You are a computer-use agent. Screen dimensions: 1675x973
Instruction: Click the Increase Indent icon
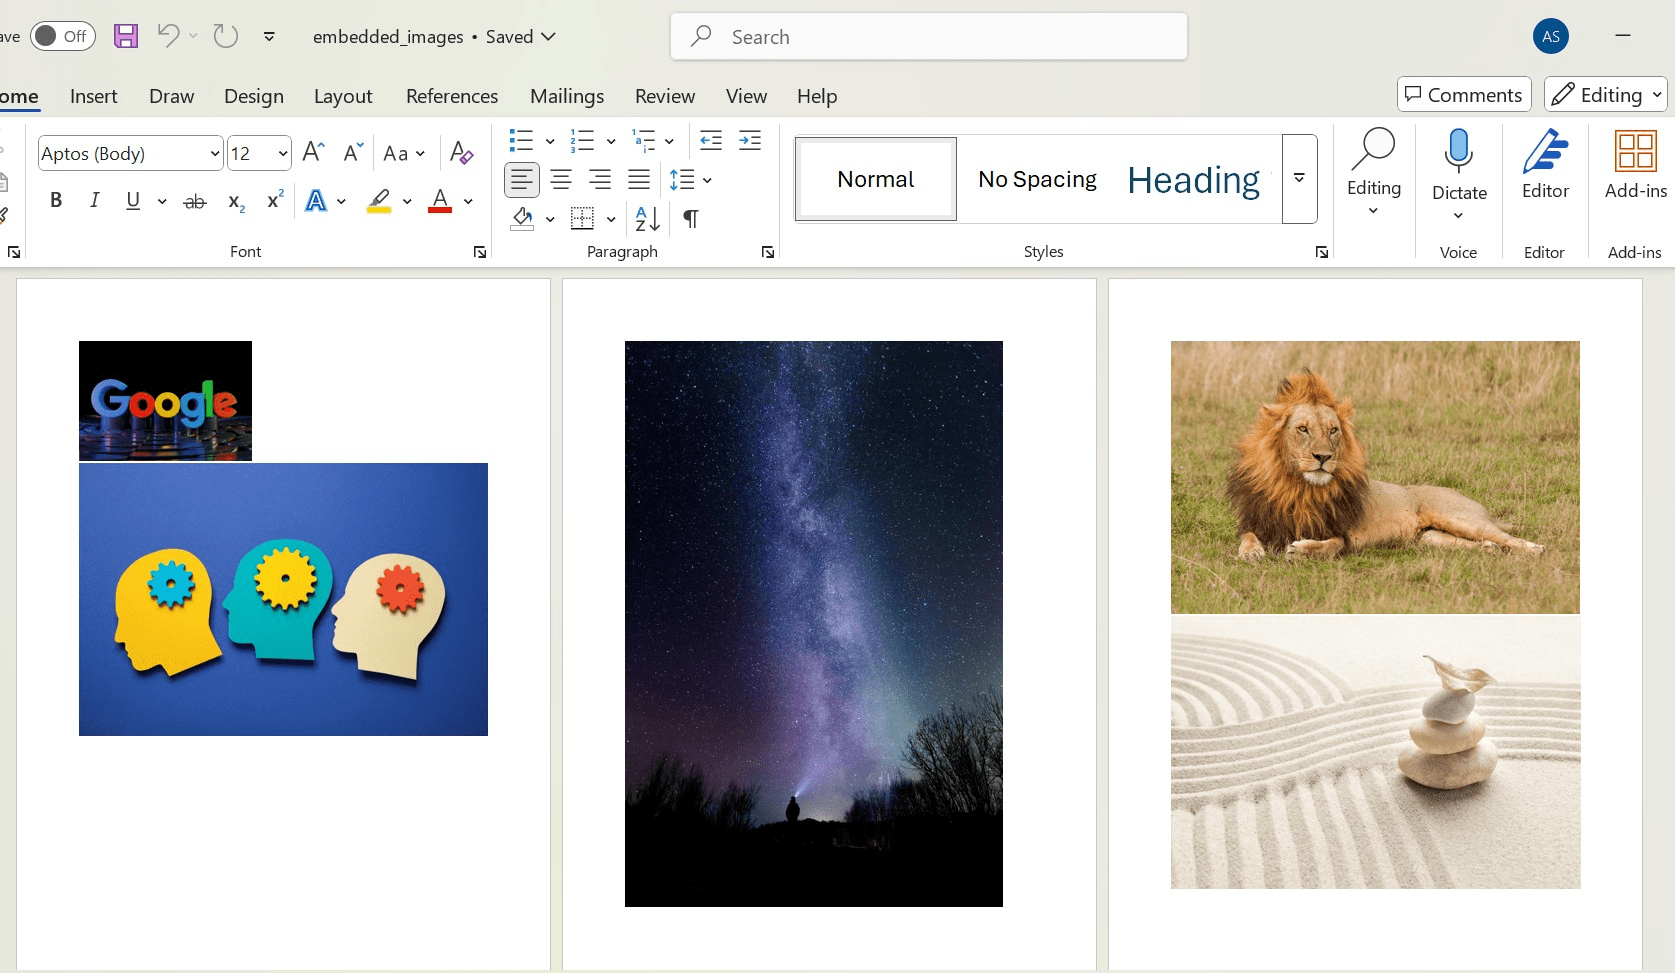pyautogui.click(x=750, y=140)
